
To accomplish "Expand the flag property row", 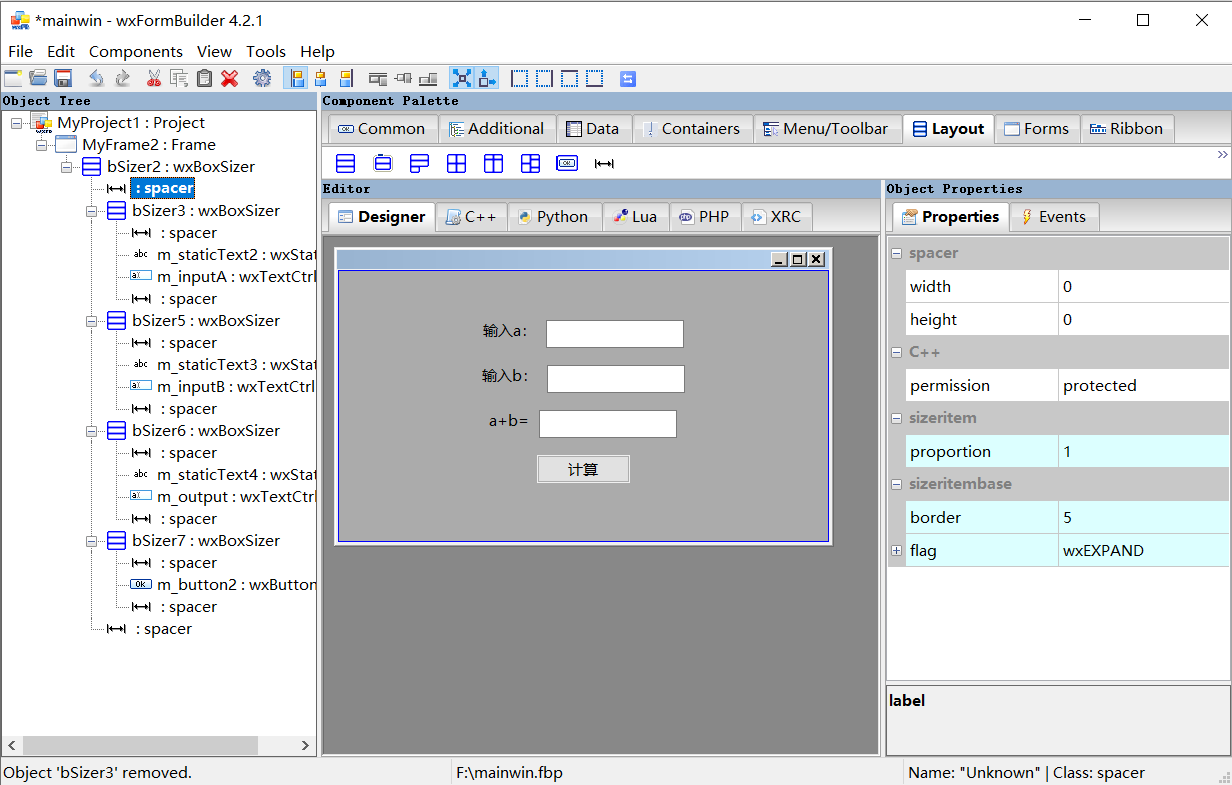I will 896,550.
